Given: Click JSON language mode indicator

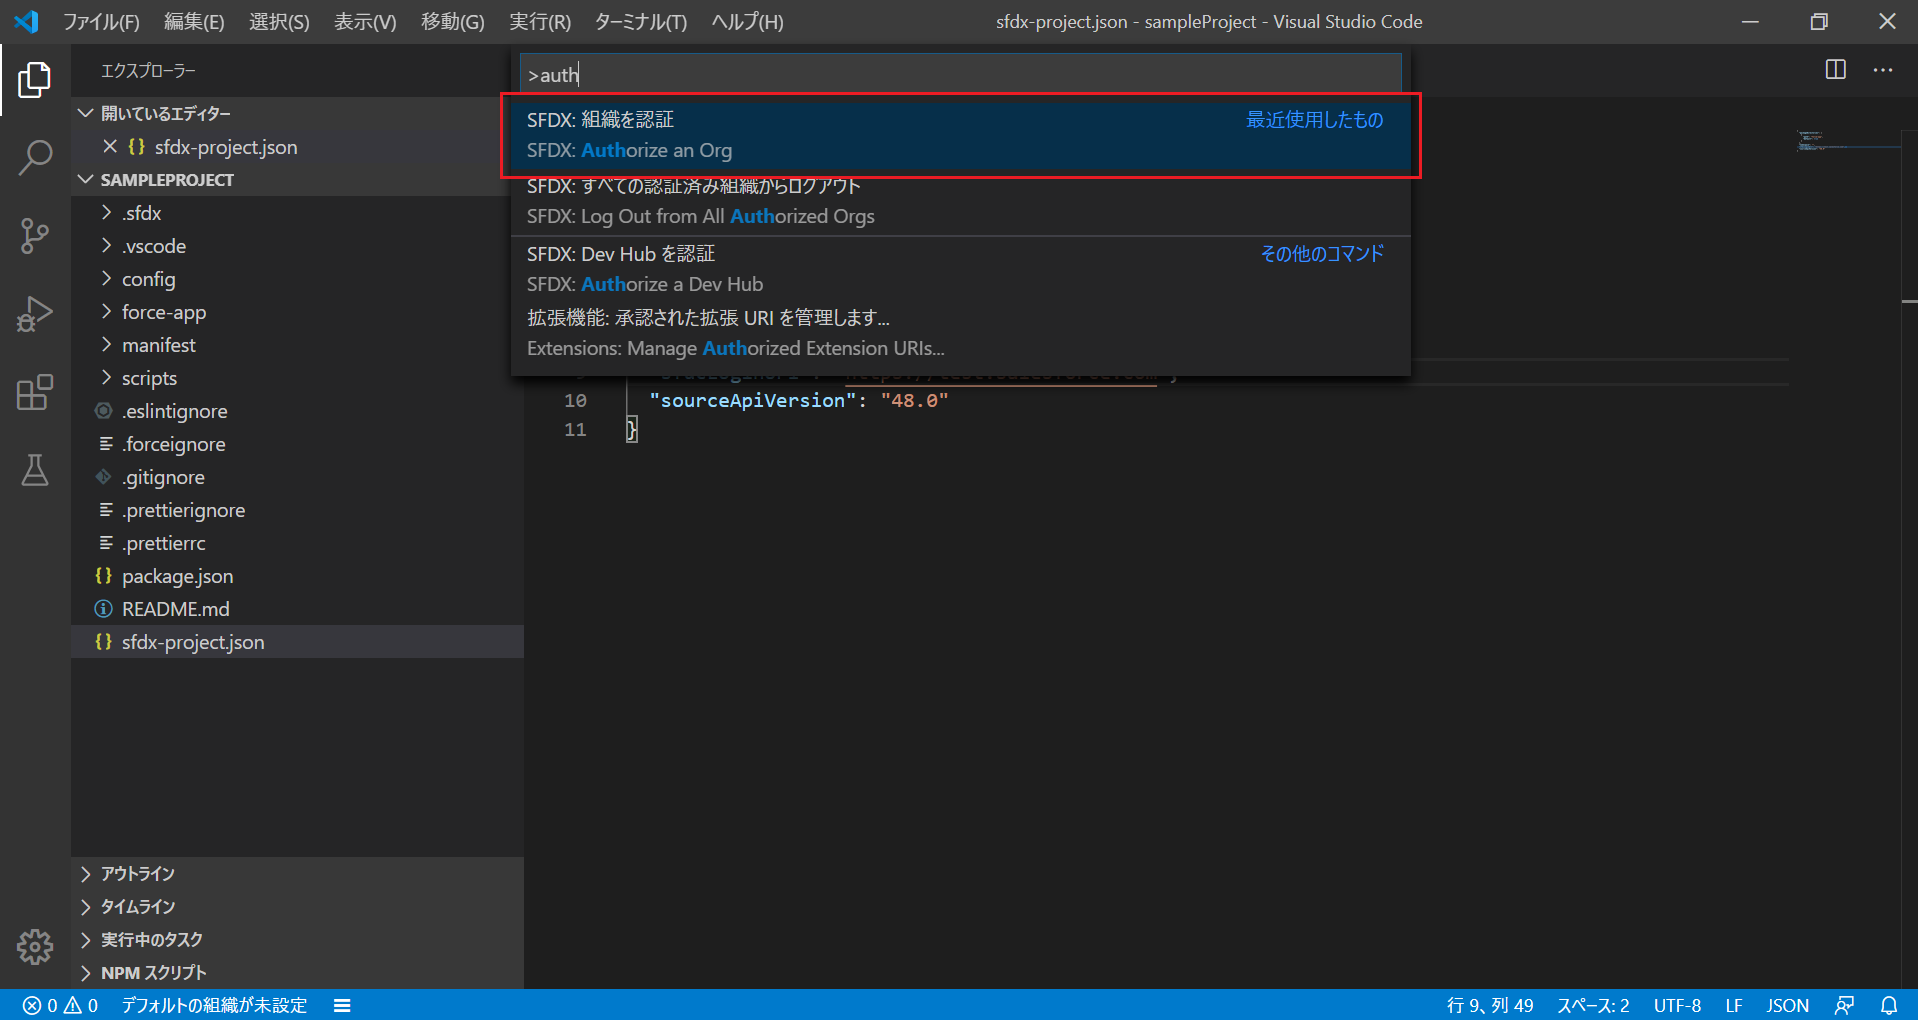Looking at the screenshot, I should 1787,1005.
